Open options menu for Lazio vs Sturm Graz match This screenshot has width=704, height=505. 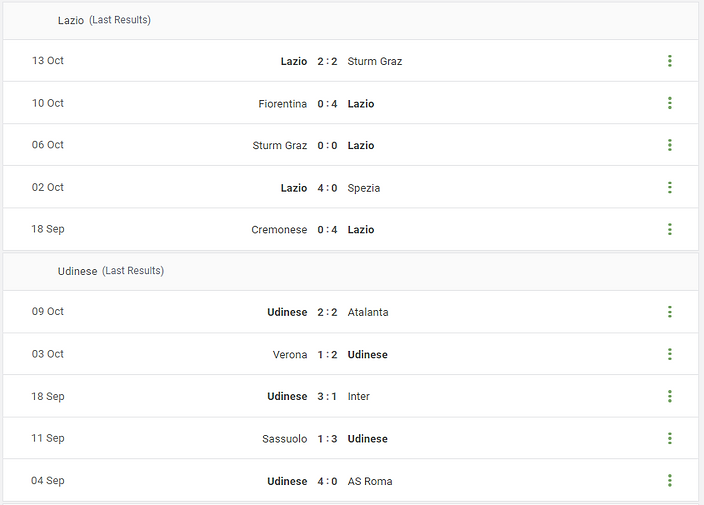tap(669, 61)
